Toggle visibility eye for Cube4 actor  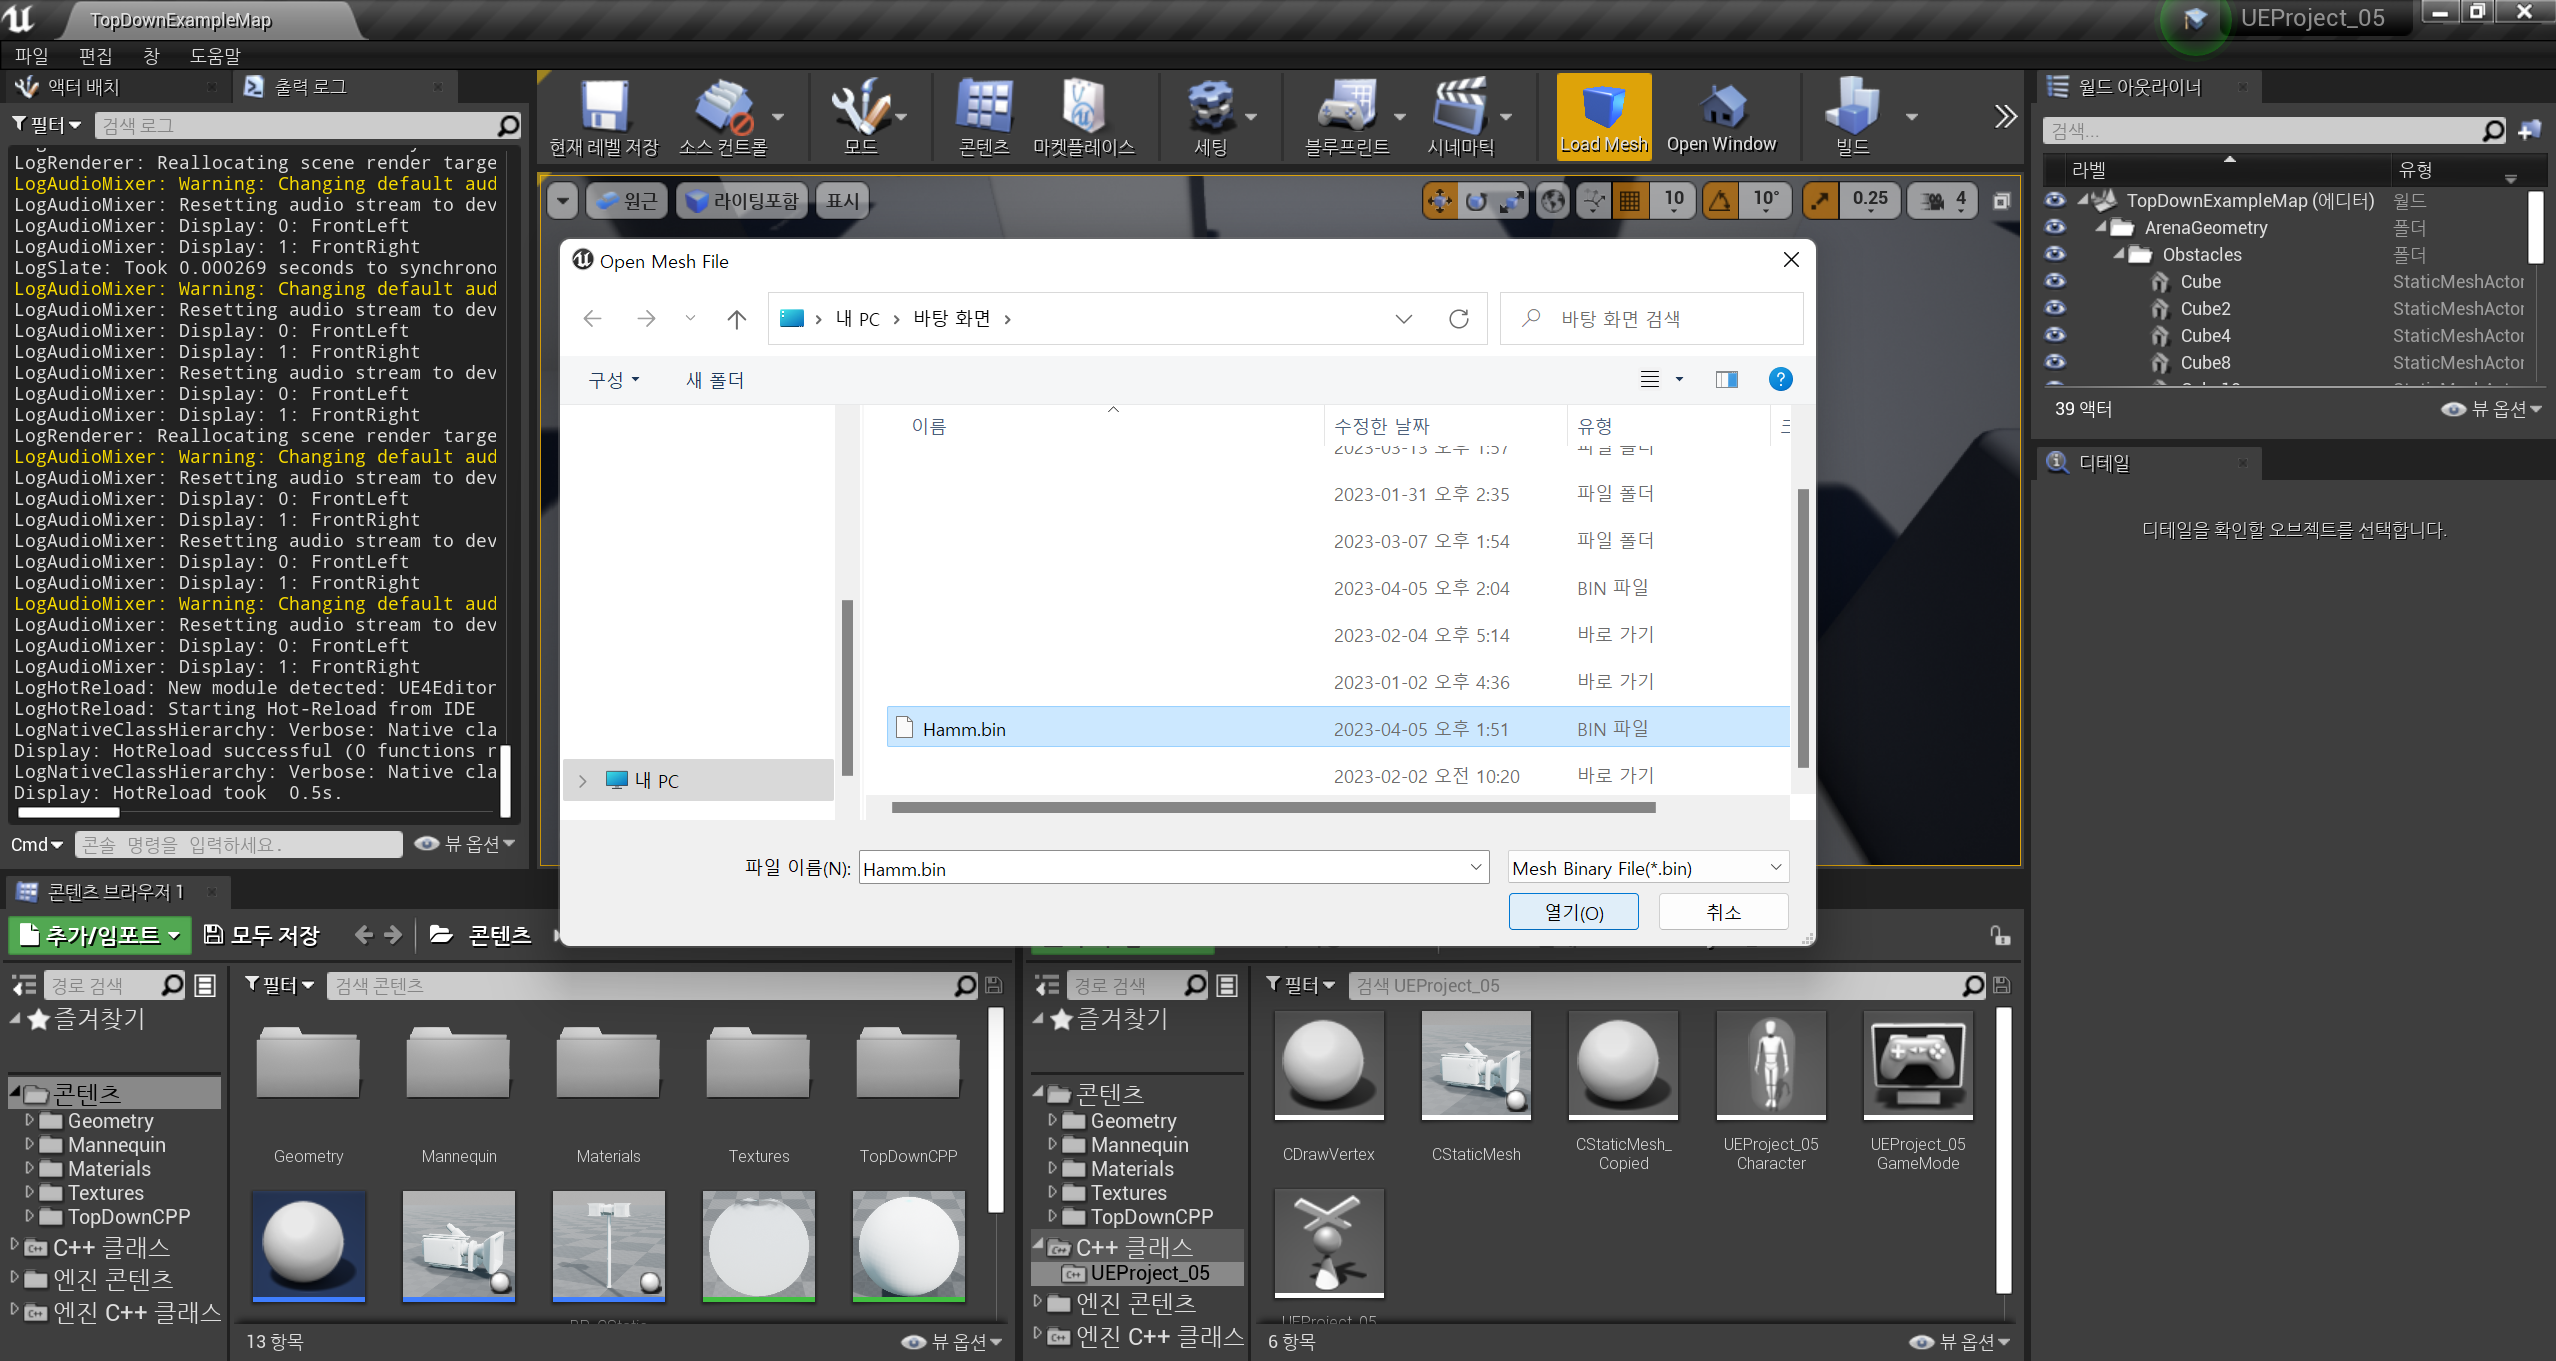point(2055,336)
